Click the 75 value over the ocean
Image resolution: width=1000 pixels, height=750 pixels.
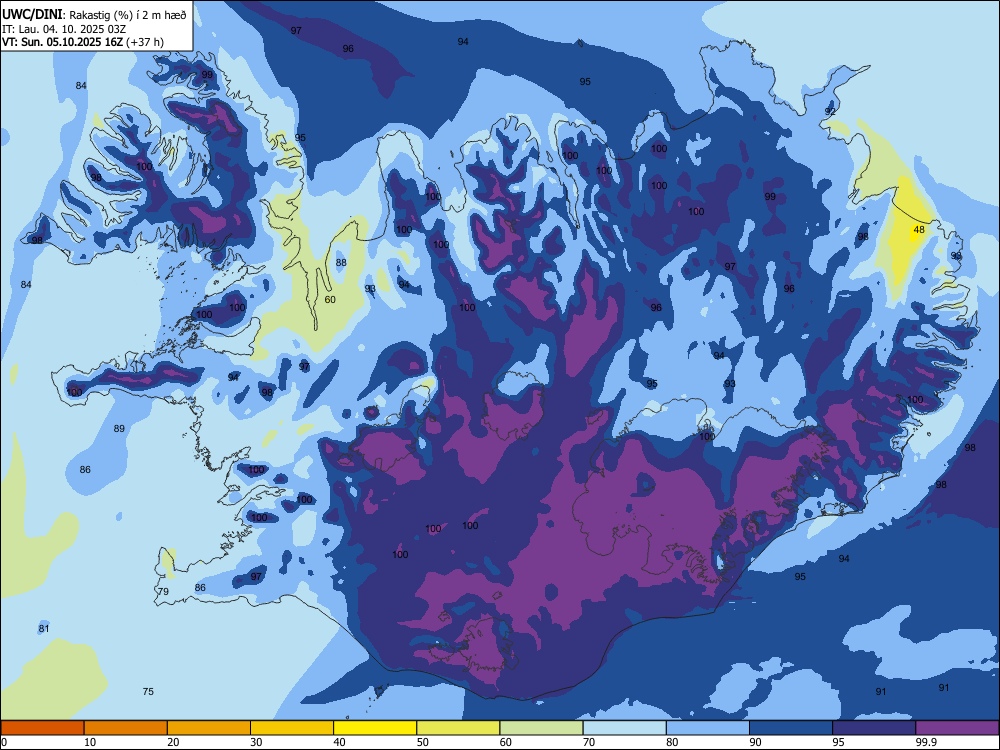[148, 691]
